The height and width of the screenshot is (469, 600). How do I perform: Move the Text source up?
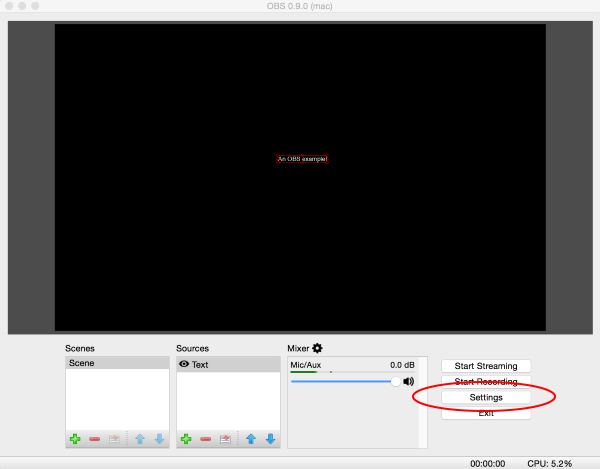(x=251, y=439)
